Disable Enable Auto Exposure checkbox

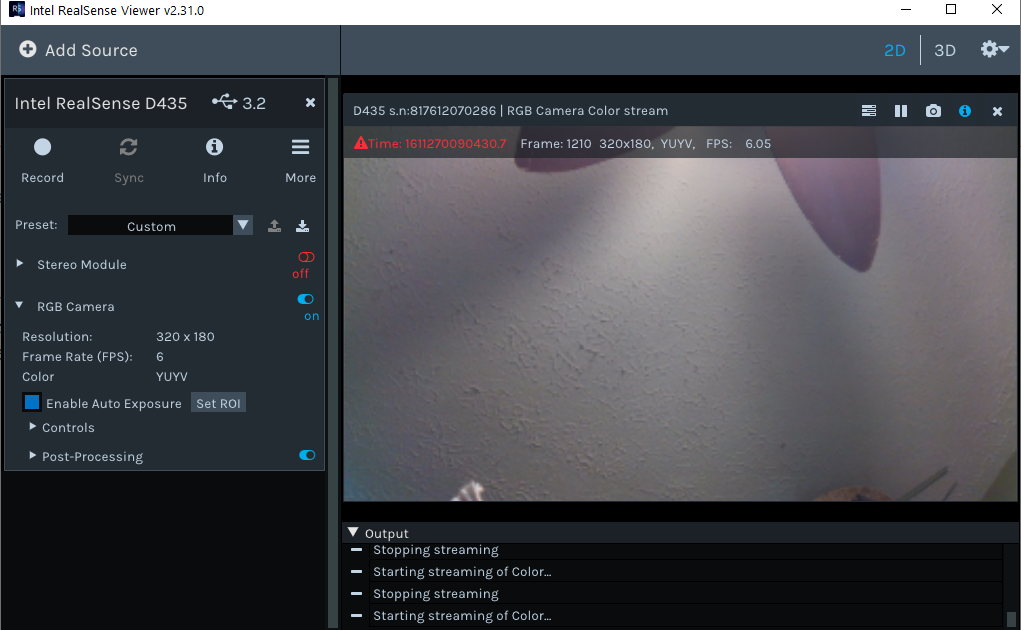31,402
